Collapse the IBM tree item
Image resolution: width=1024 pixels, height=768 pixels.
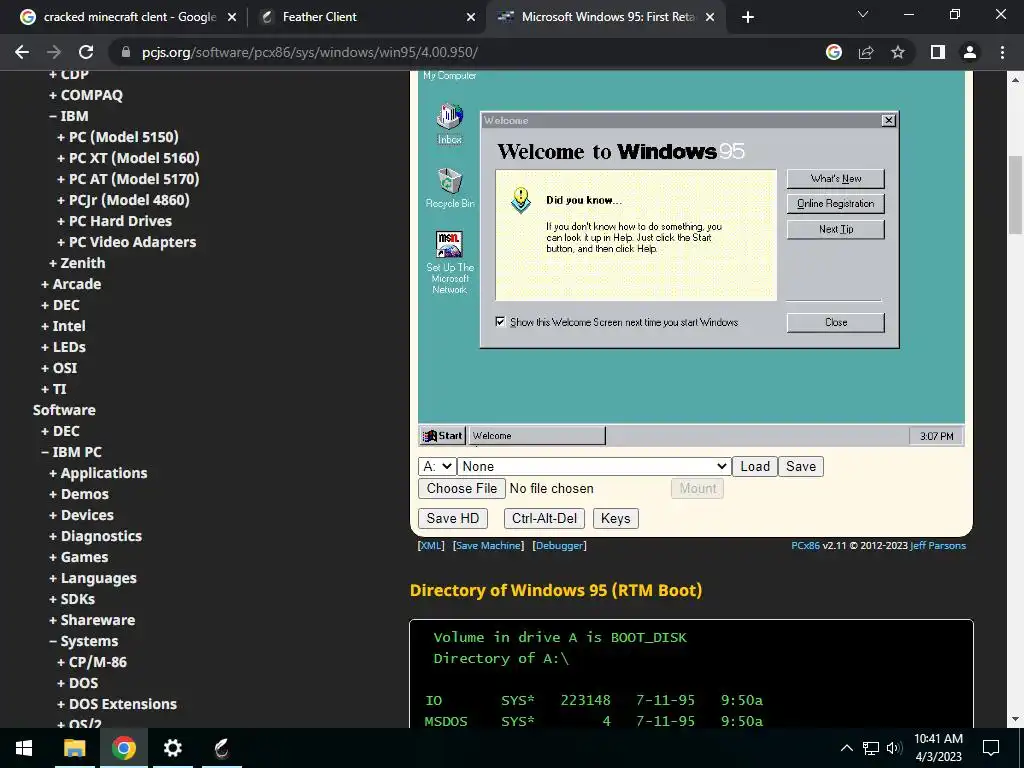69,116
